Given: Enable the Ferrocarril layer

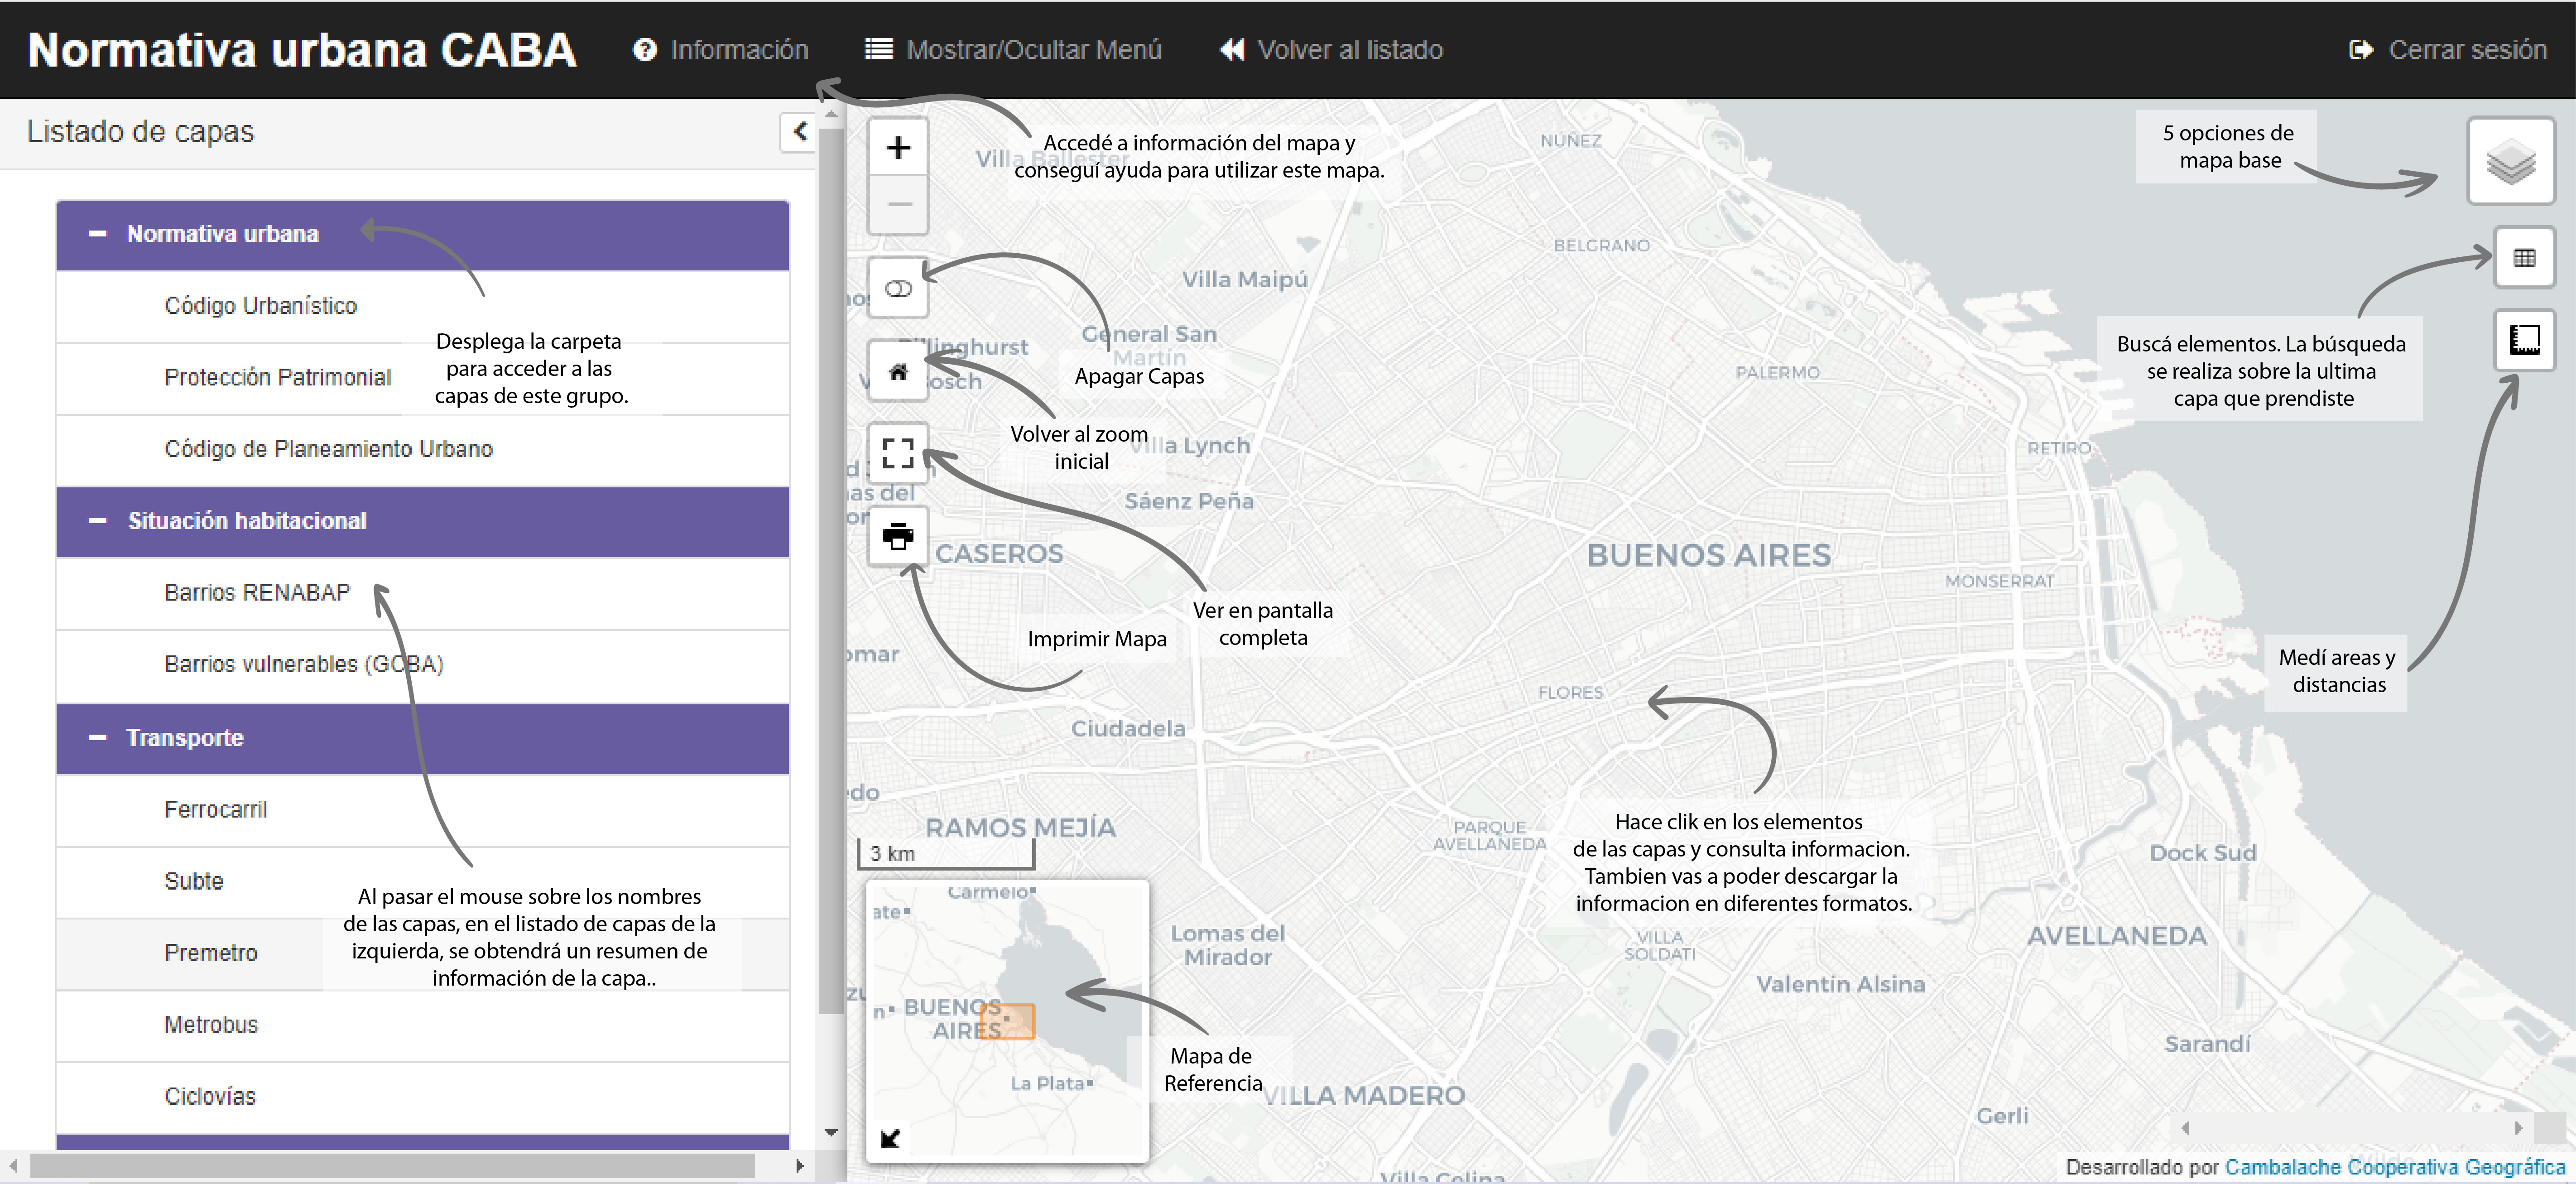Looking at the screenshot, I should tap(422, 810).
